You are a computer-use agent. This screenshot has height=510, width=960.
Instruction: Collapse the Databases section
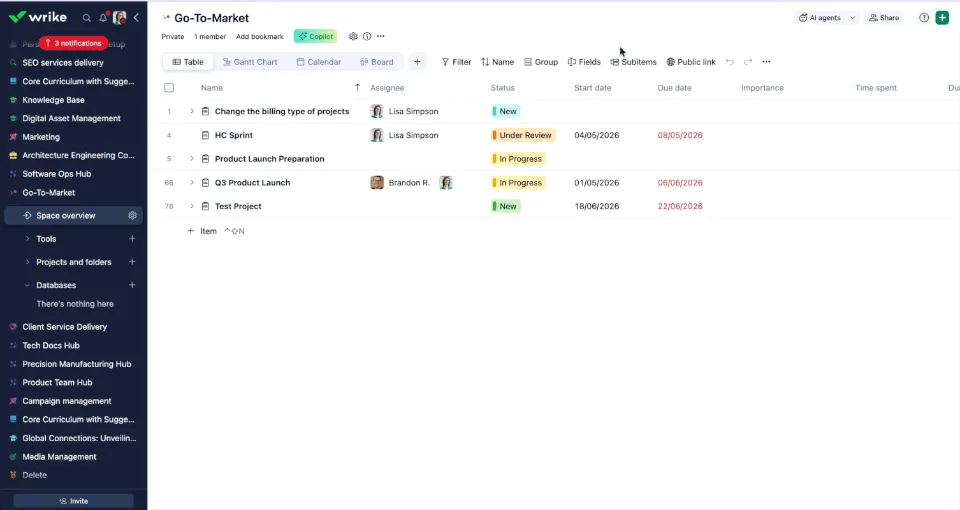(x=27, y=285)
